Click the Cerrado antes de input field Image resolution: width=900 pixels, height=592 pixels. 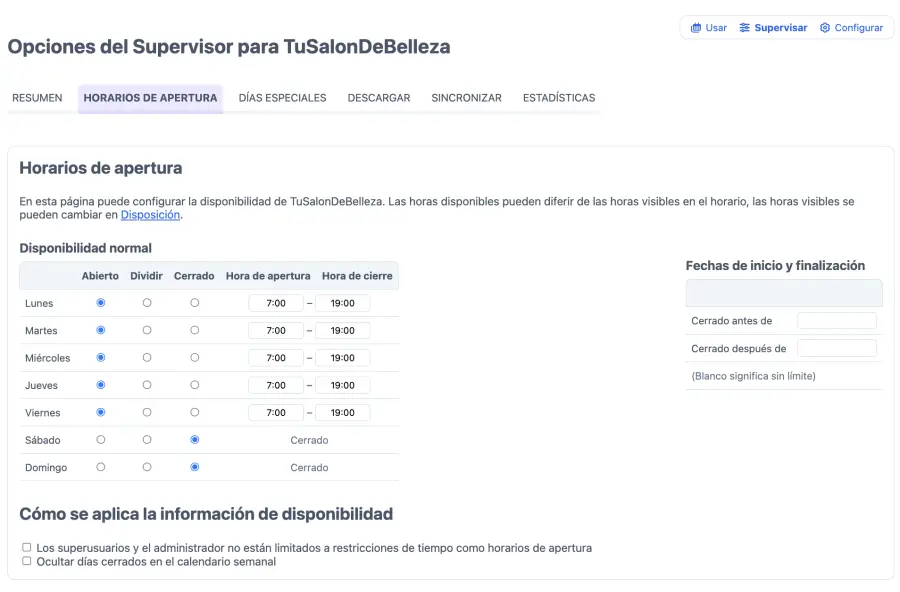click(x=836, y=320)
